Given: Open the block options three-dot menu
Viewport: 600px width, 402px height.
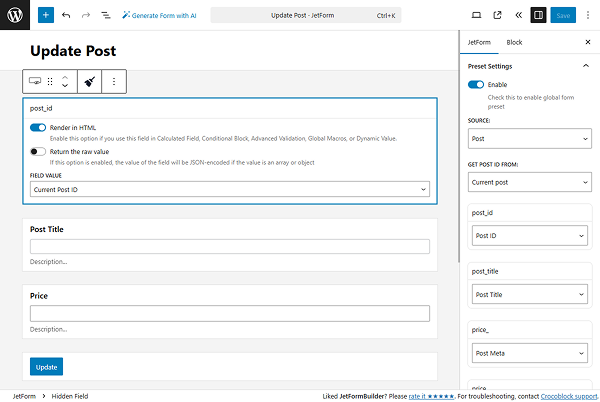Looking at the screenshot, I should [114, 81].
